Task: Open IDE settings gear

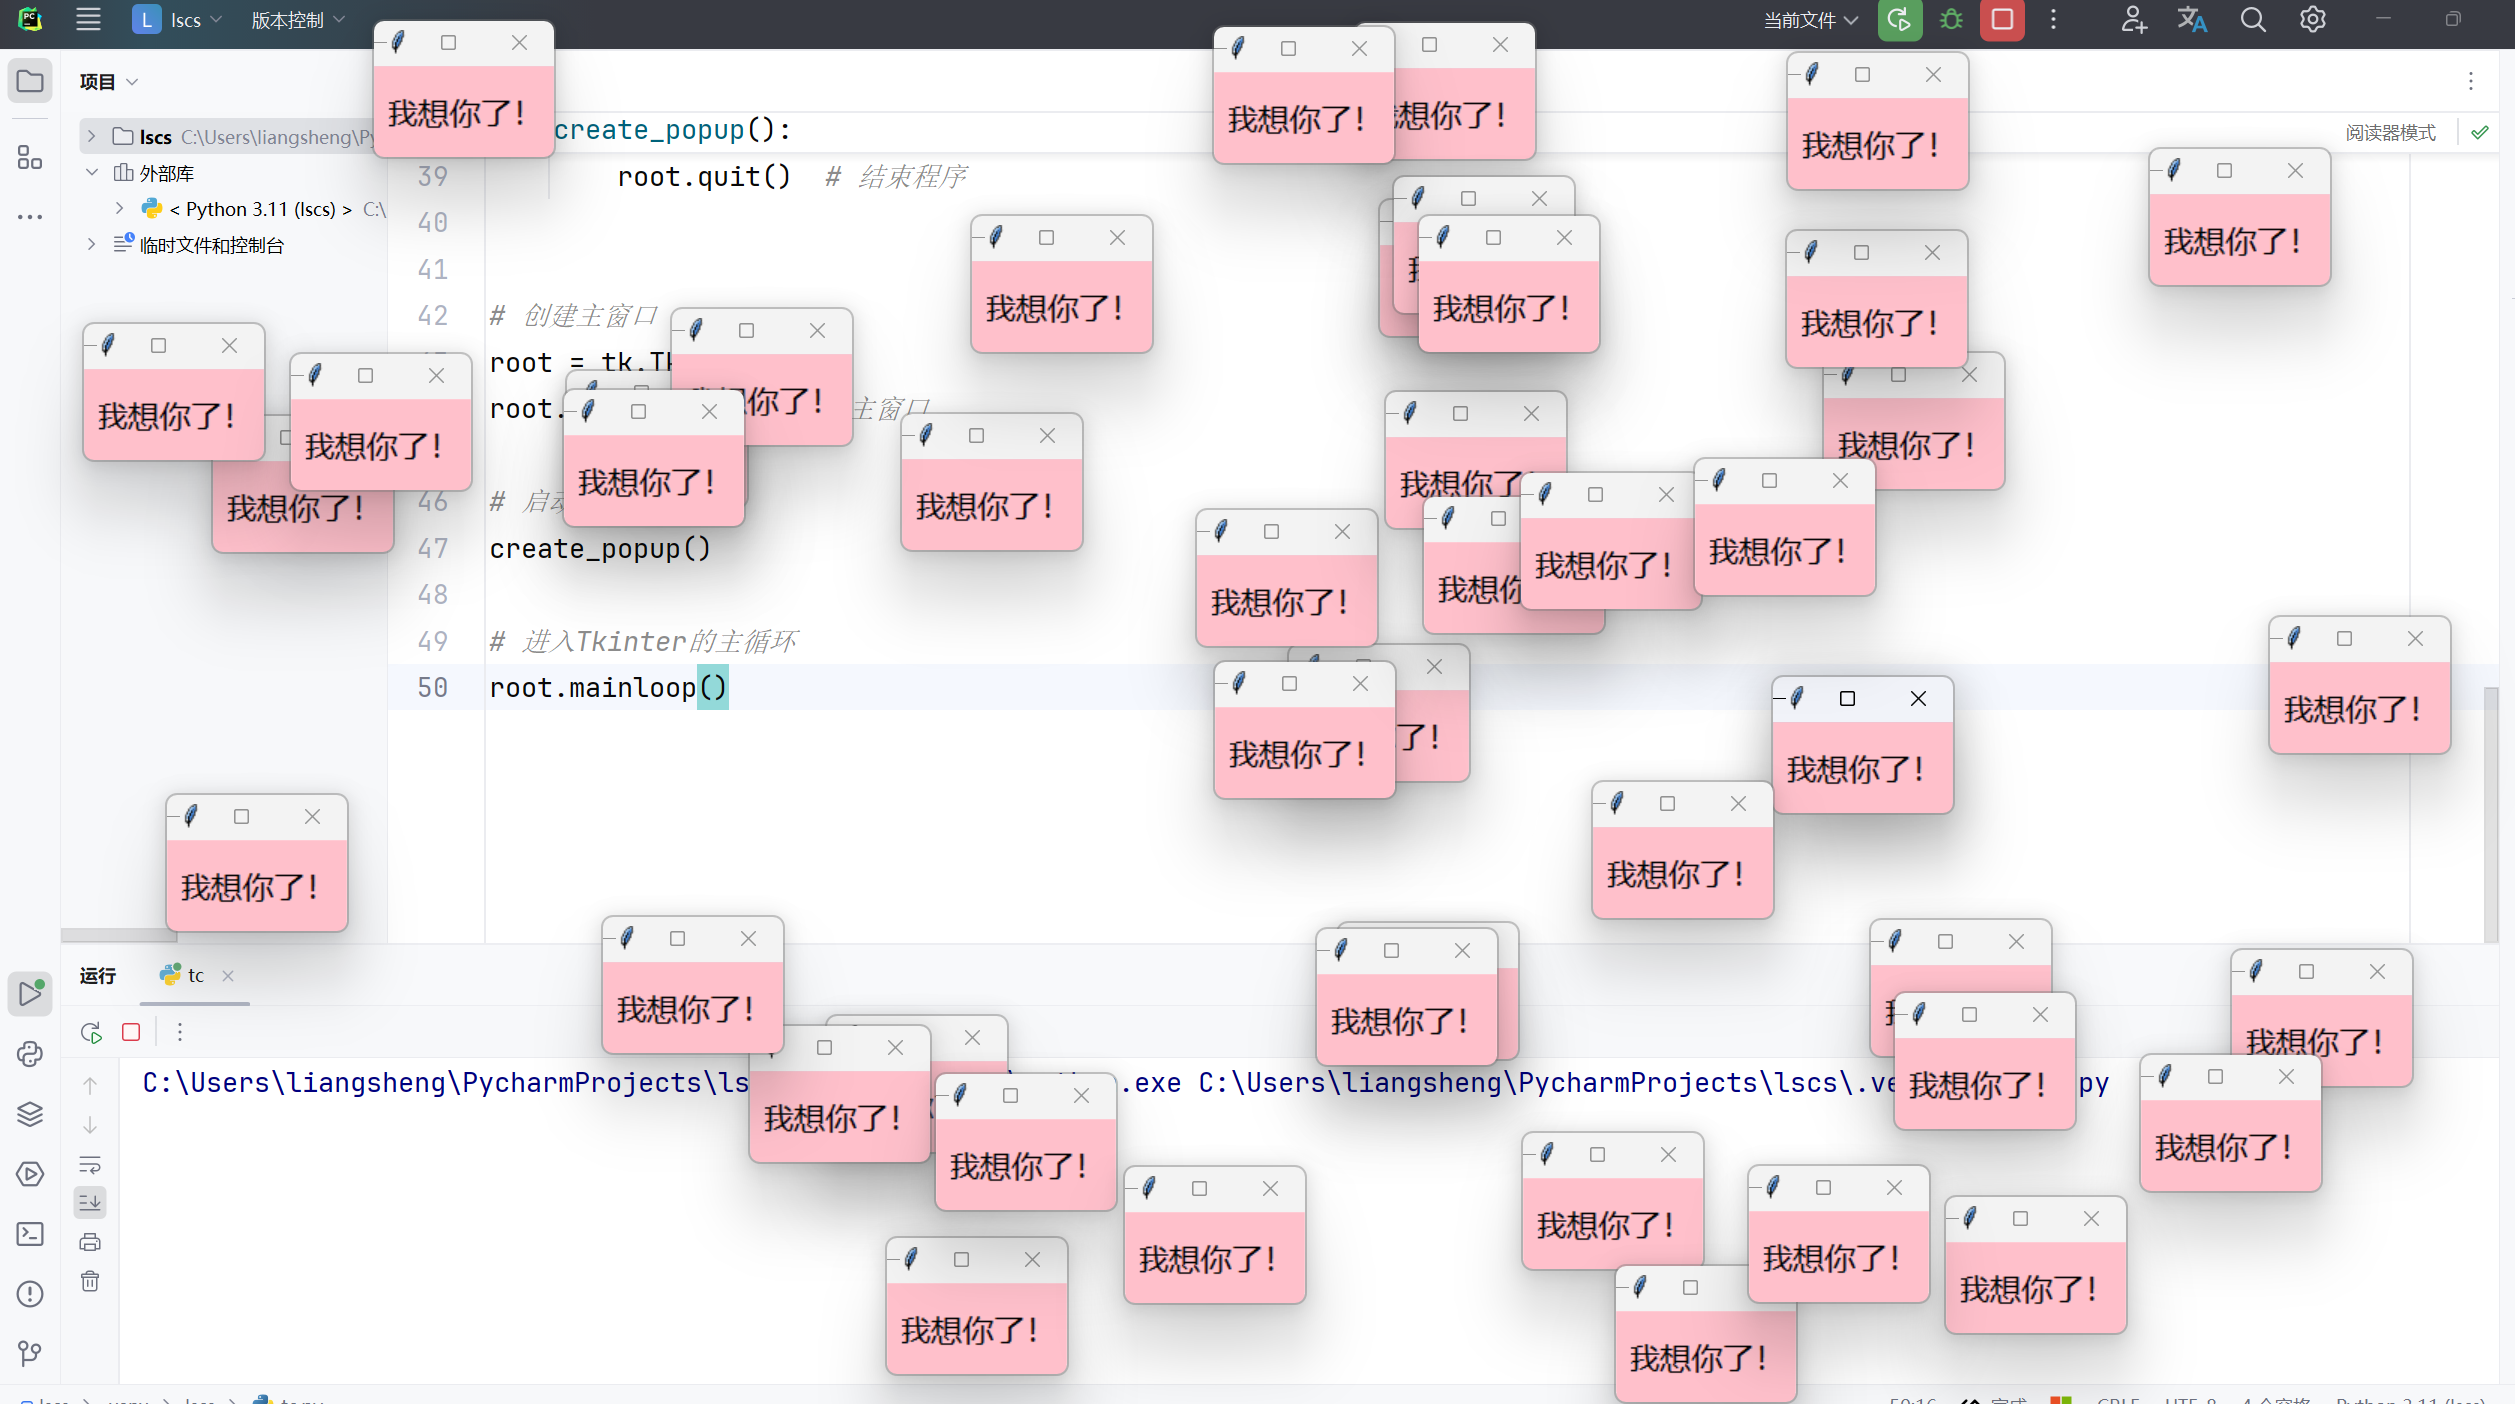Action: point(2312,20)
